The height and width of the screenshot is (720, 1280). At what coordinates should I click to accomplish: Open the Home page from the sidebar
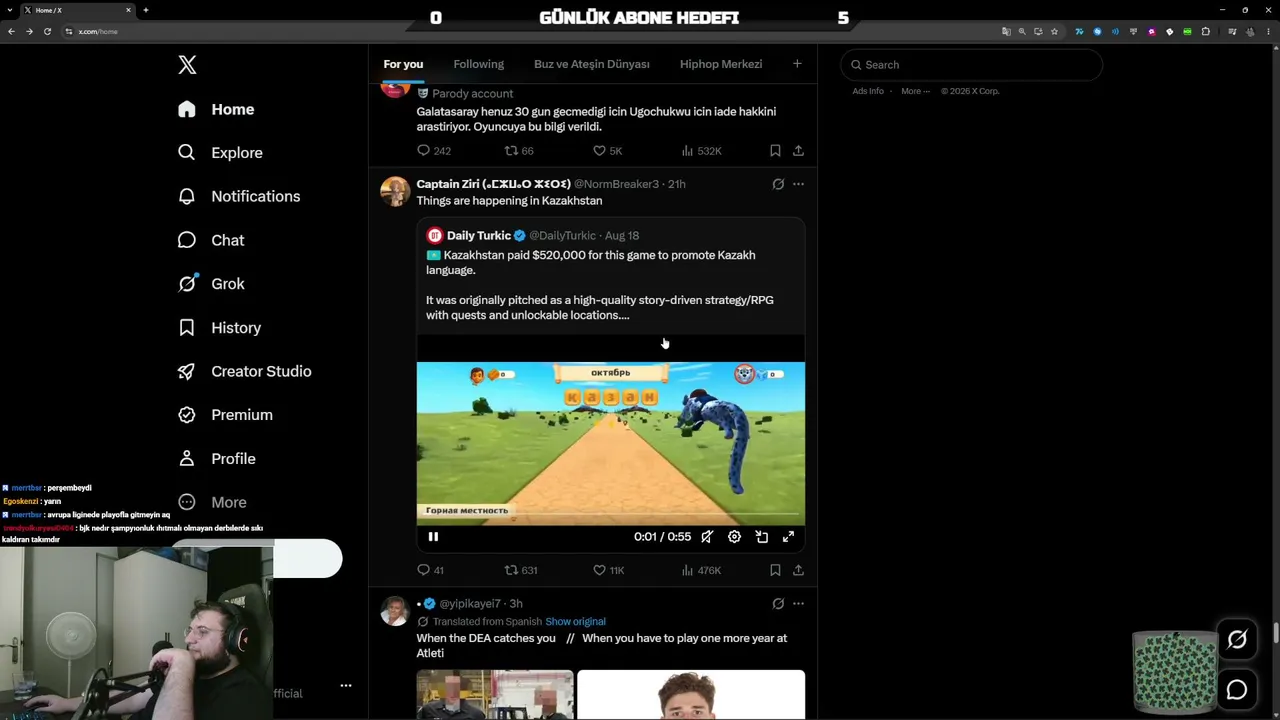[x=216, y=109]
